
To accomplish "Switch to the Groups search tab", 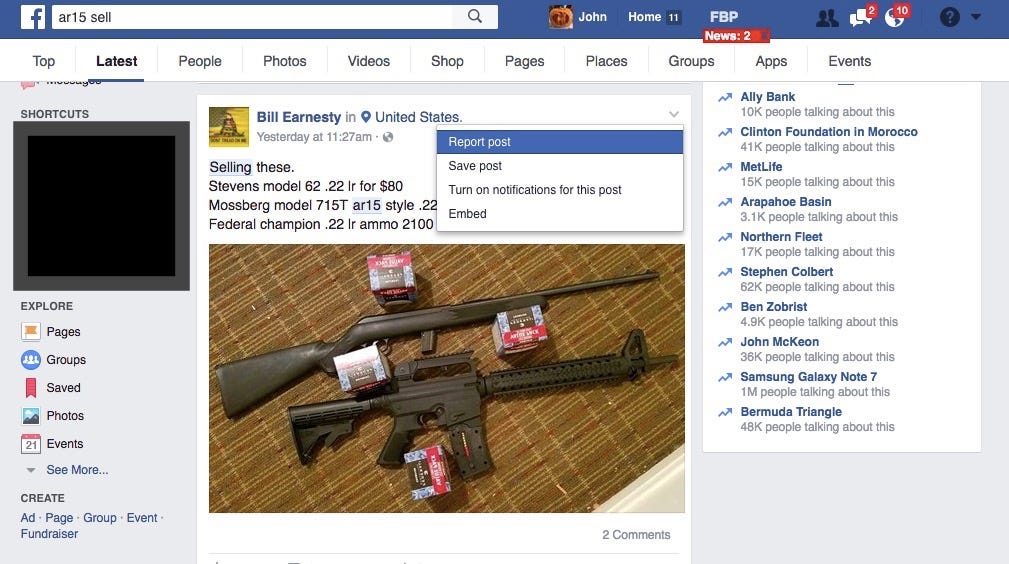I will pyautogui.click(x=691, y=61).
